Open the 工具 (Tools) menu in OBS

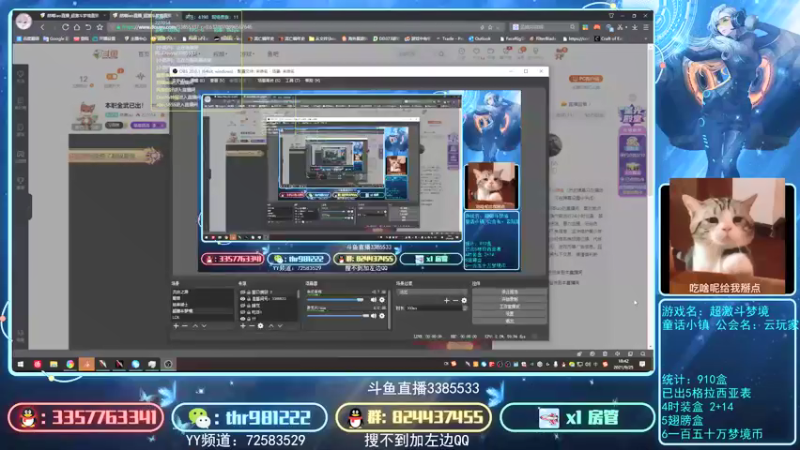tap(293, 81)
